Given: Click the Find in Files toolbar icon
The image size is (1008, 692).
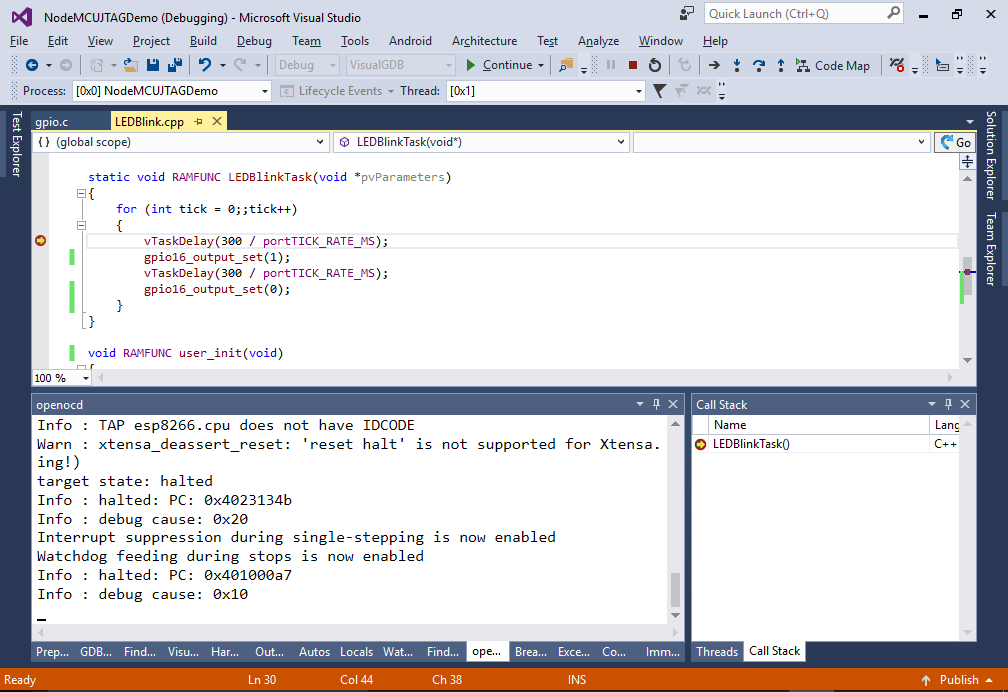Looking at the screenshot, I should 566,65.
